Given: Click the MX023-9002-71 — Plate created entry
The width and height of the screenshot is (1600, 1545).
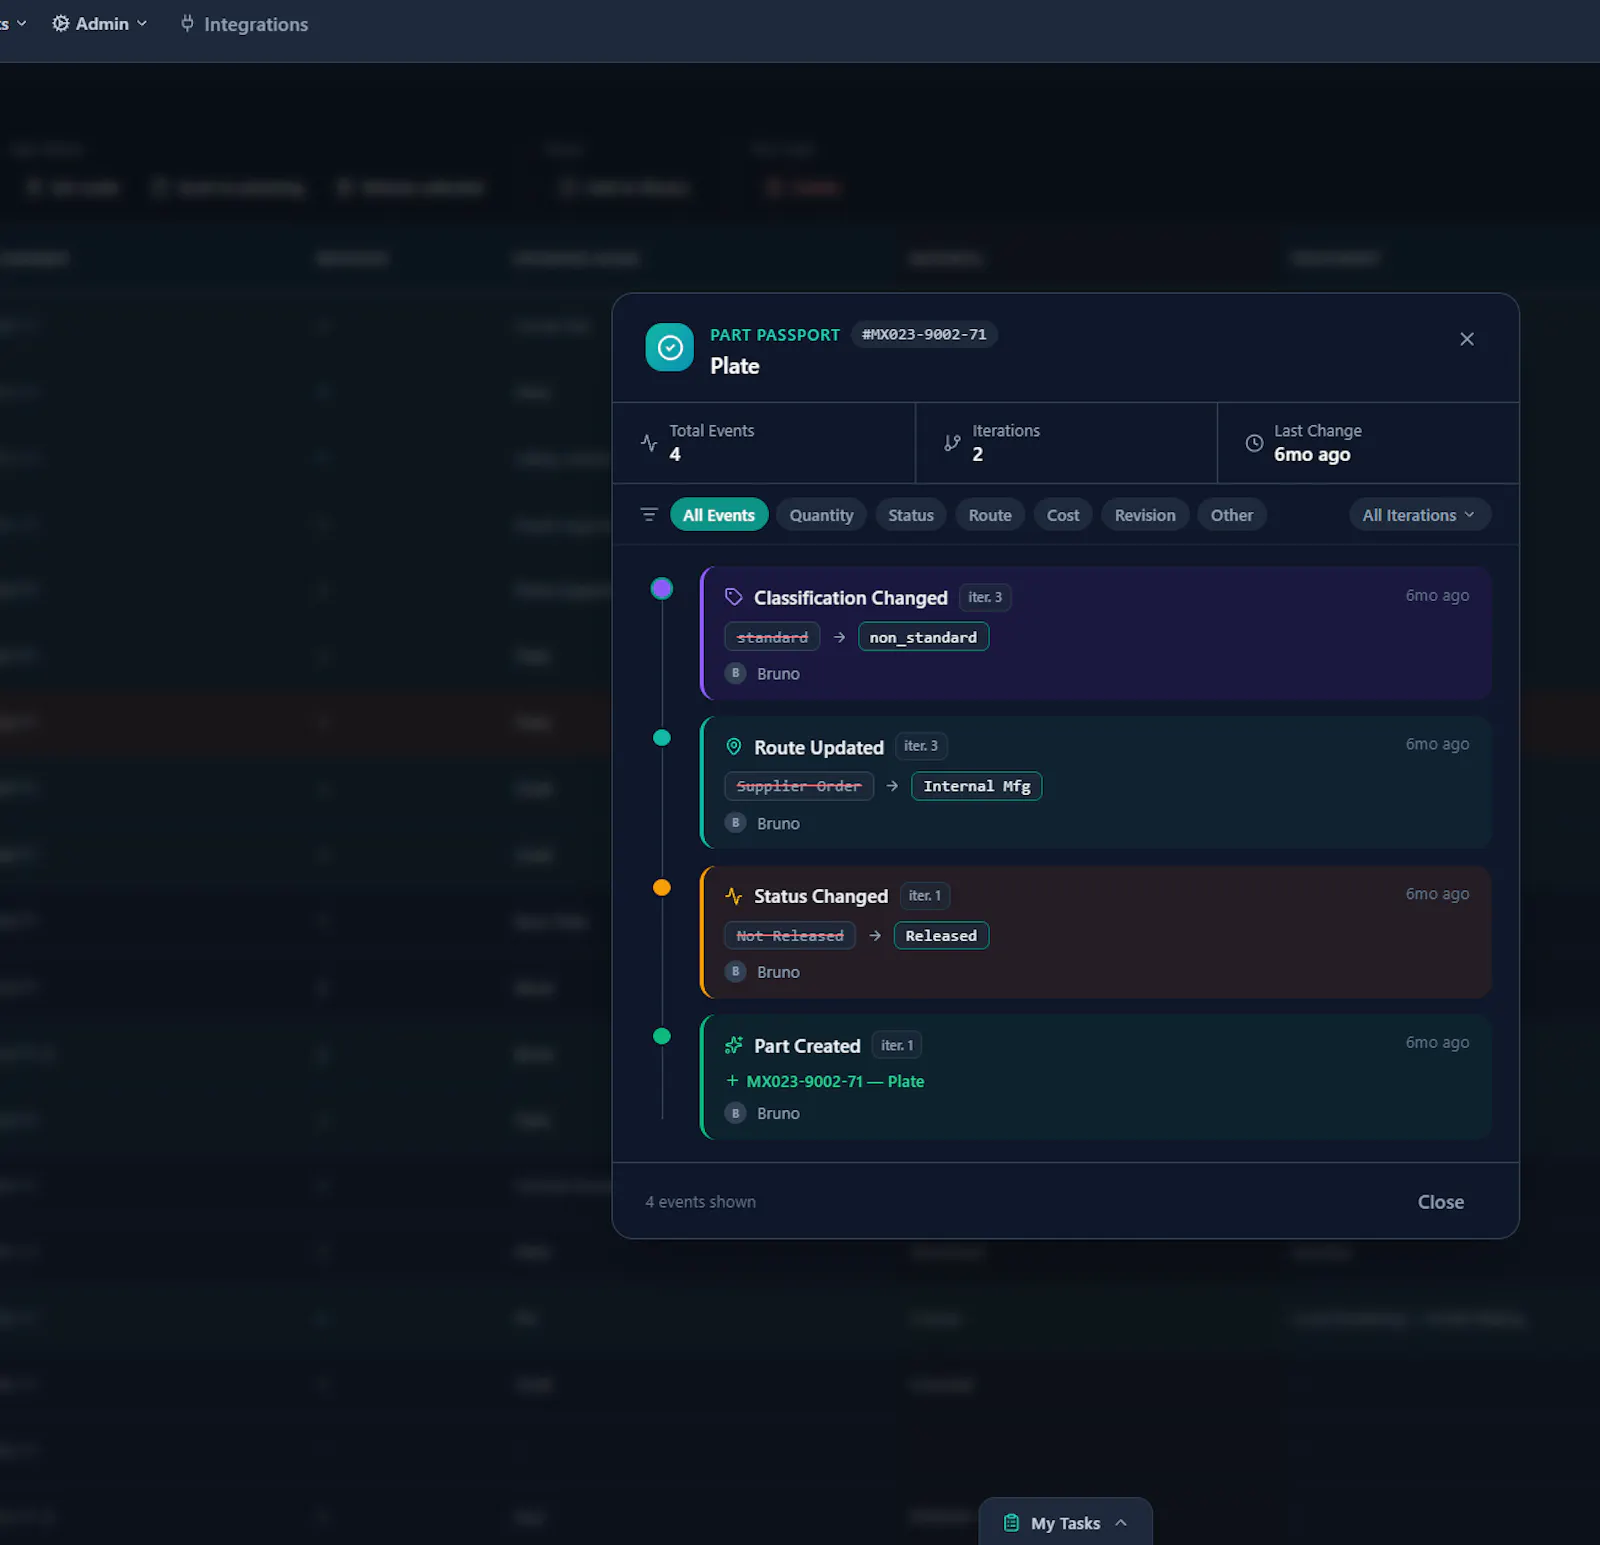Looking at the screenshot, I should tap(825, 1081).
